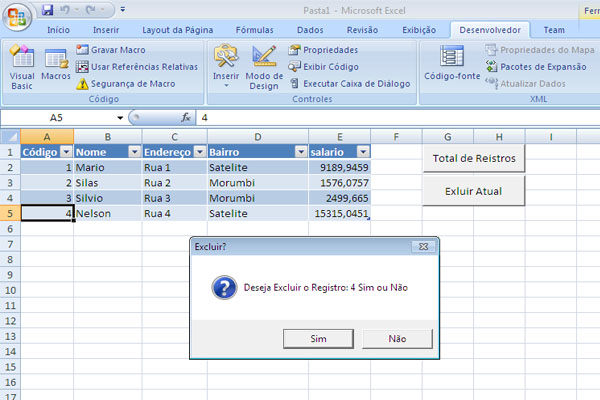Open the Código column filter dropdown

pyautogui.click(x=66, y=152)
